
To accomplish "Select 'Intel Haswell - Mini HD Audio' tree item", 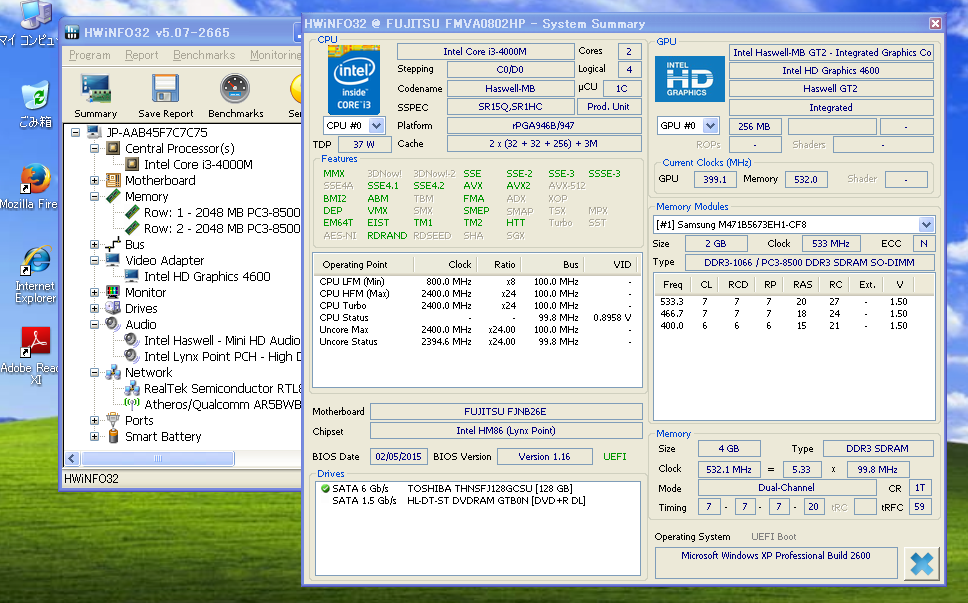I will tap(222, 340).
